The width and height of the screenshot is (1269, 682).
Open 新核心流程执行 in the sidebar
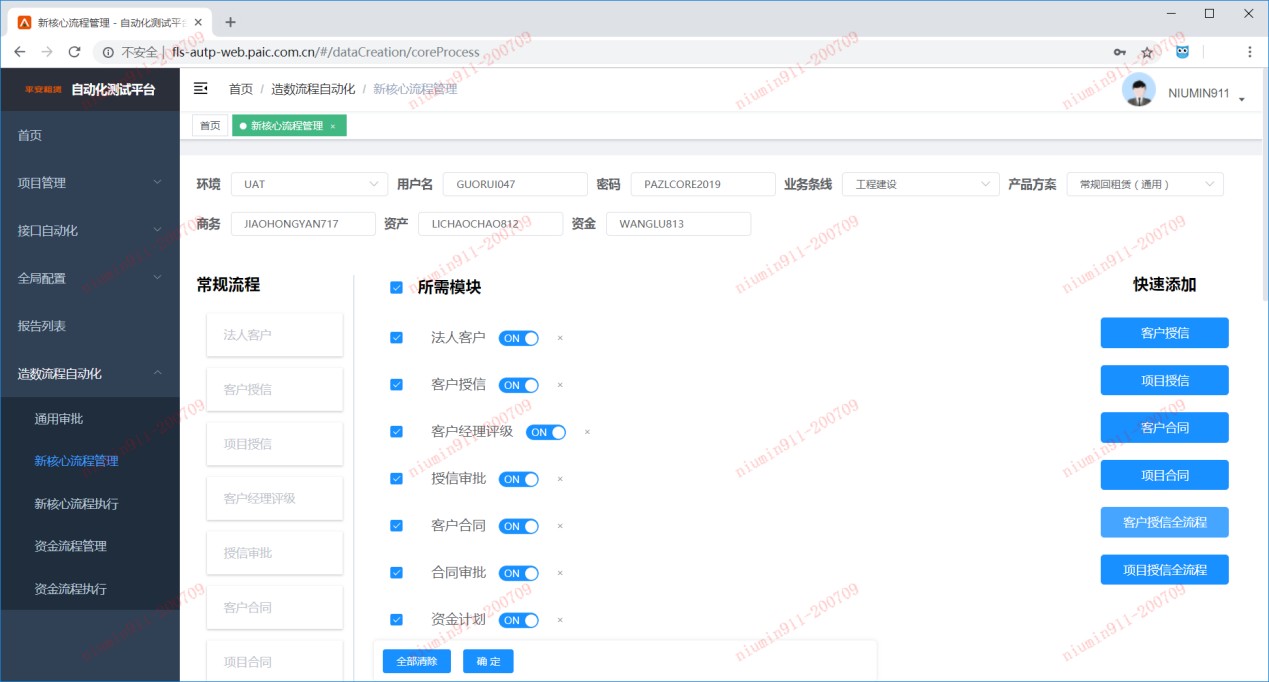point(76,504)
